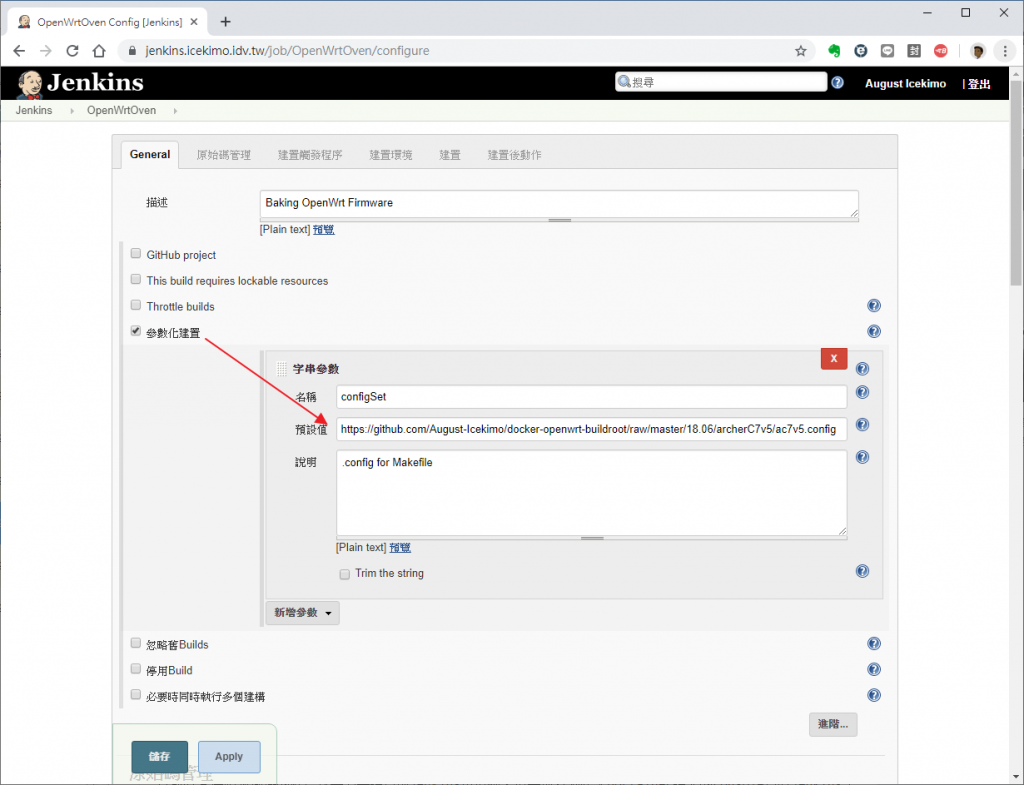
Task: Switch to 建置環境 tab
Action: 391,155
